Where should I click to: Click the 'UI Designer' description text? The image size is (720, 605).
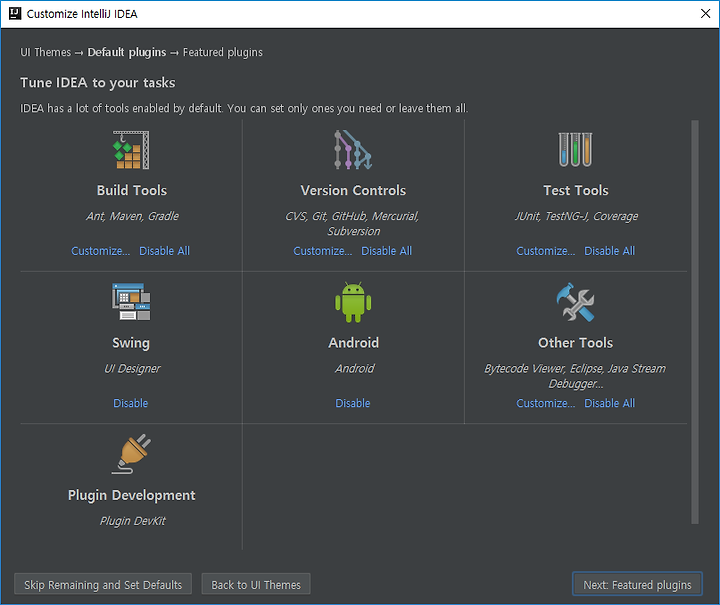pyautogui.click(x=132, y=369)
